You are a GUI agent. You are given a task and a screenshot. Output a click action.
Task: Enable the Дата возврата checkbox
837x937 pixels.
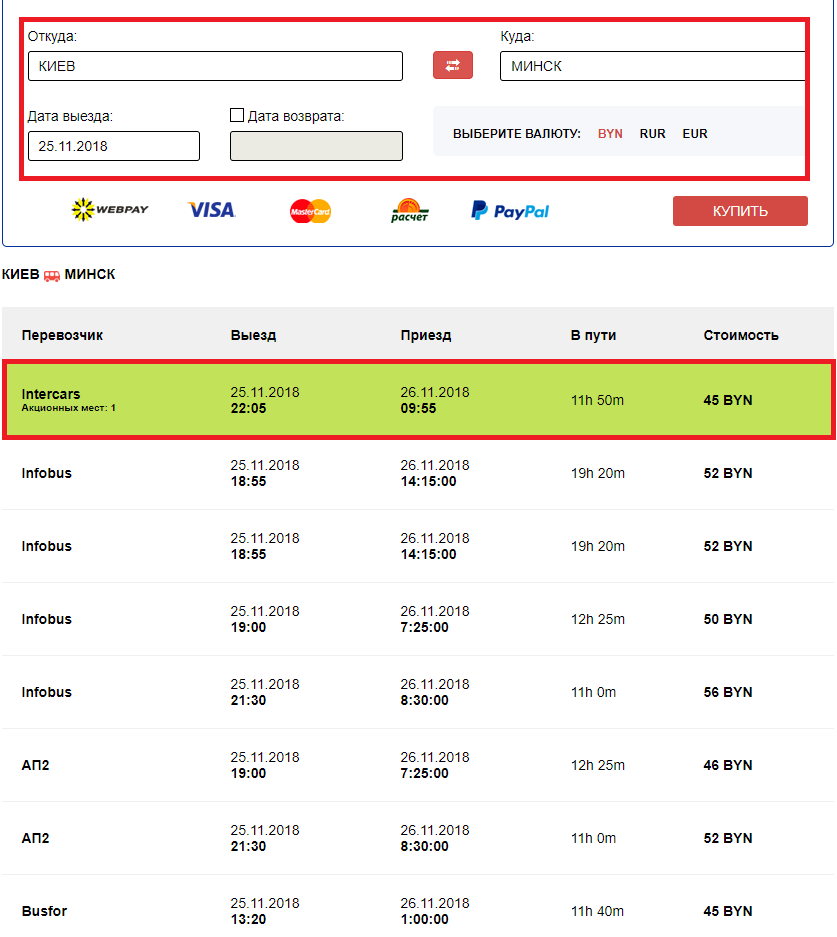click(237, 115)
